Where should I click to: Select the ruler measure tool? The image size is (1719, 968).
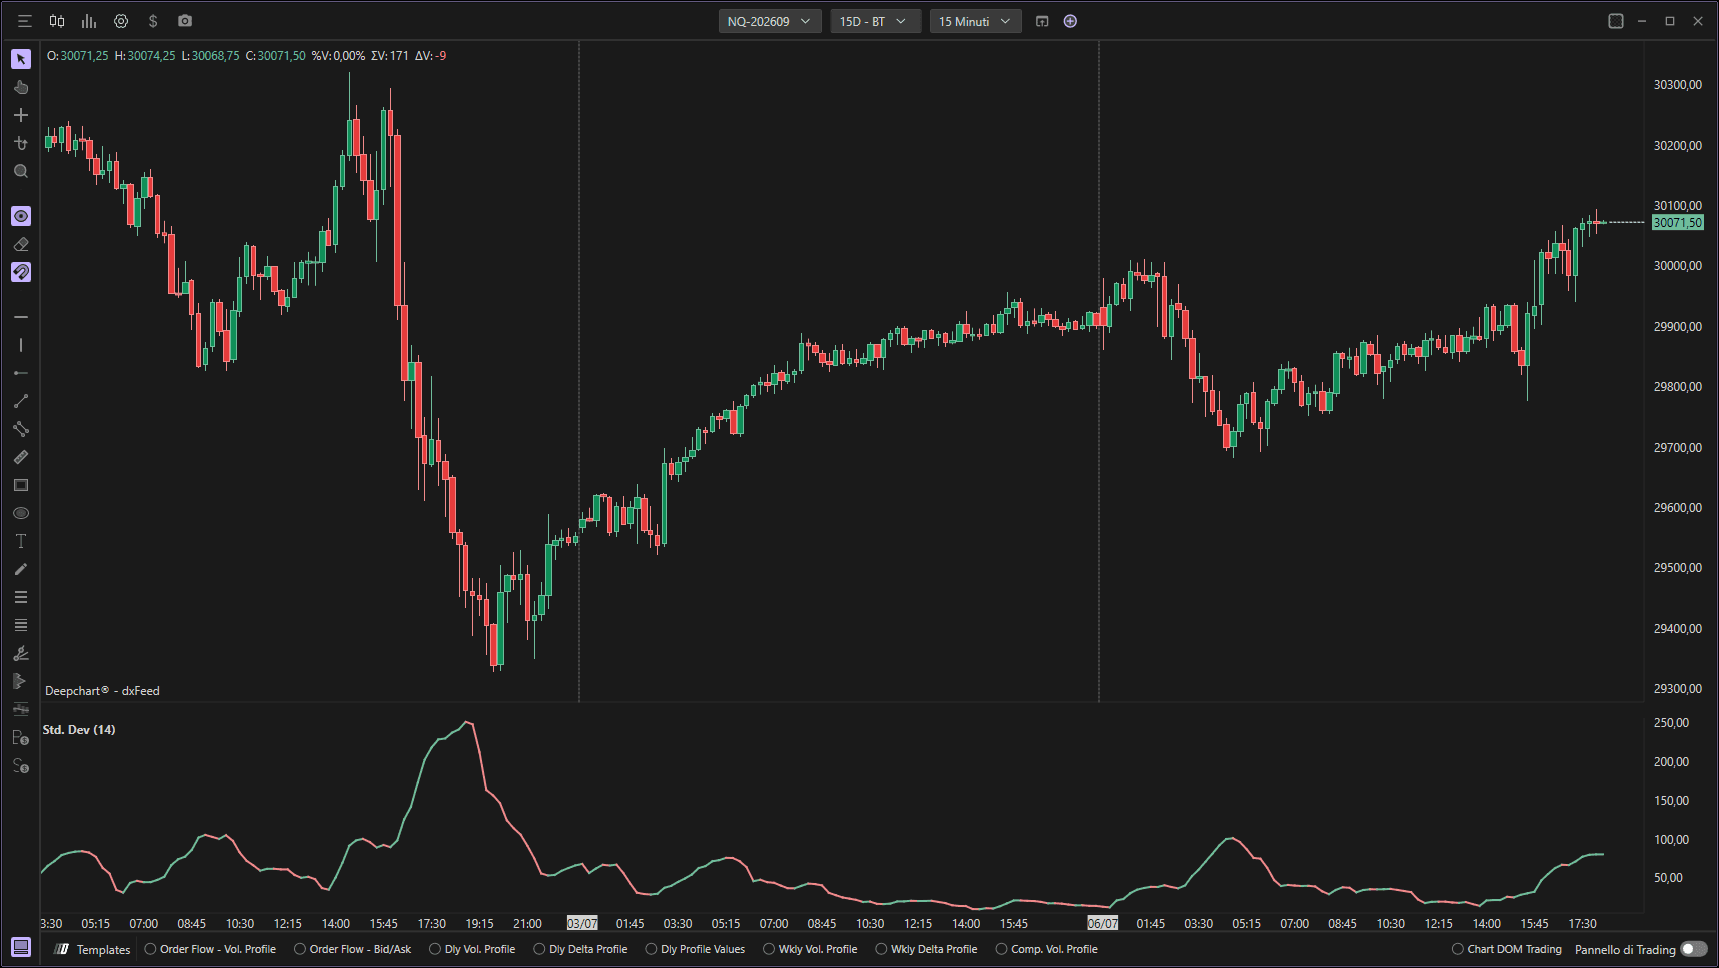21,457
